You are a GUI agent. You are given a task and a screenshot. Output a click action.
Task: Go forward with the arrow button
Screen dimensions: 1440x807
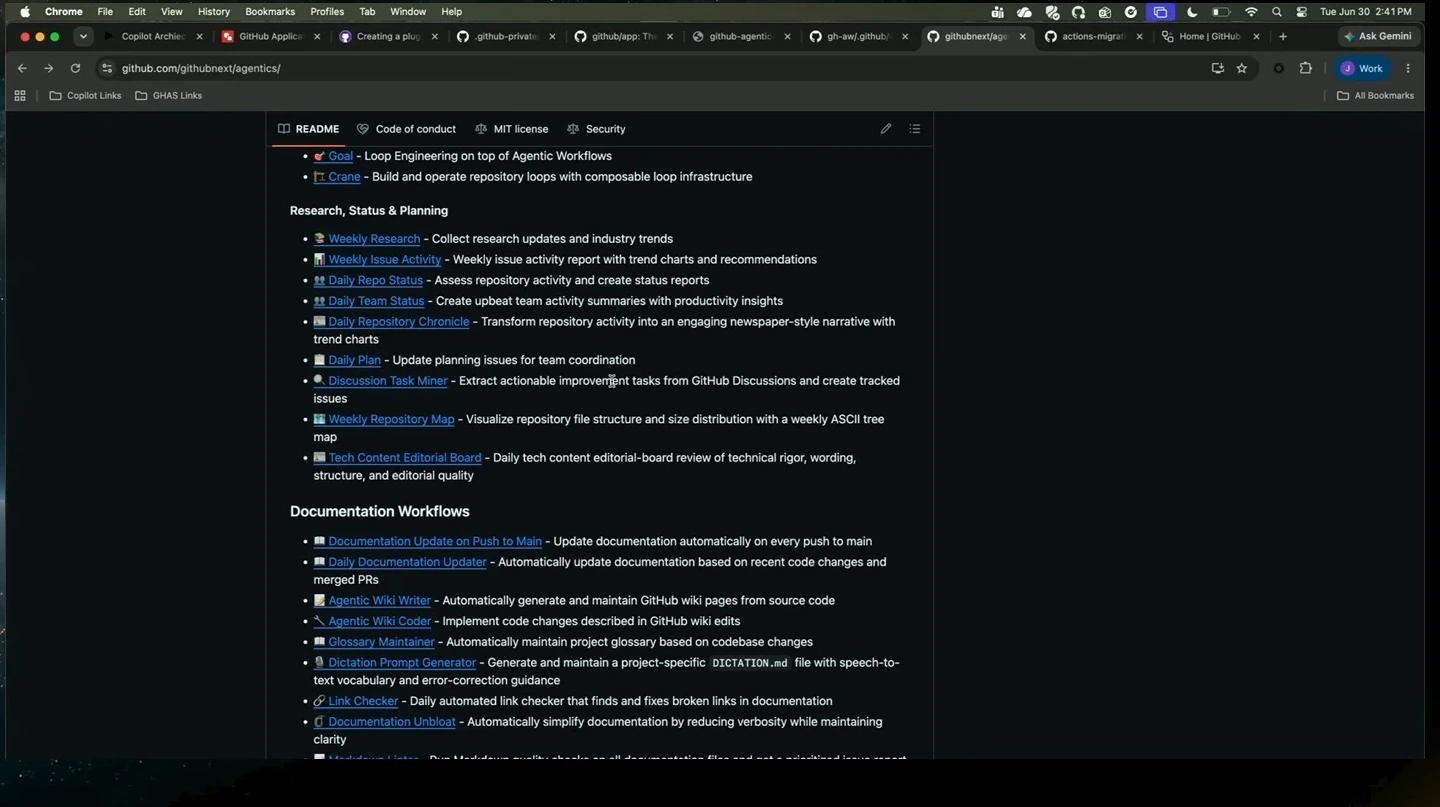pos(48,68)
